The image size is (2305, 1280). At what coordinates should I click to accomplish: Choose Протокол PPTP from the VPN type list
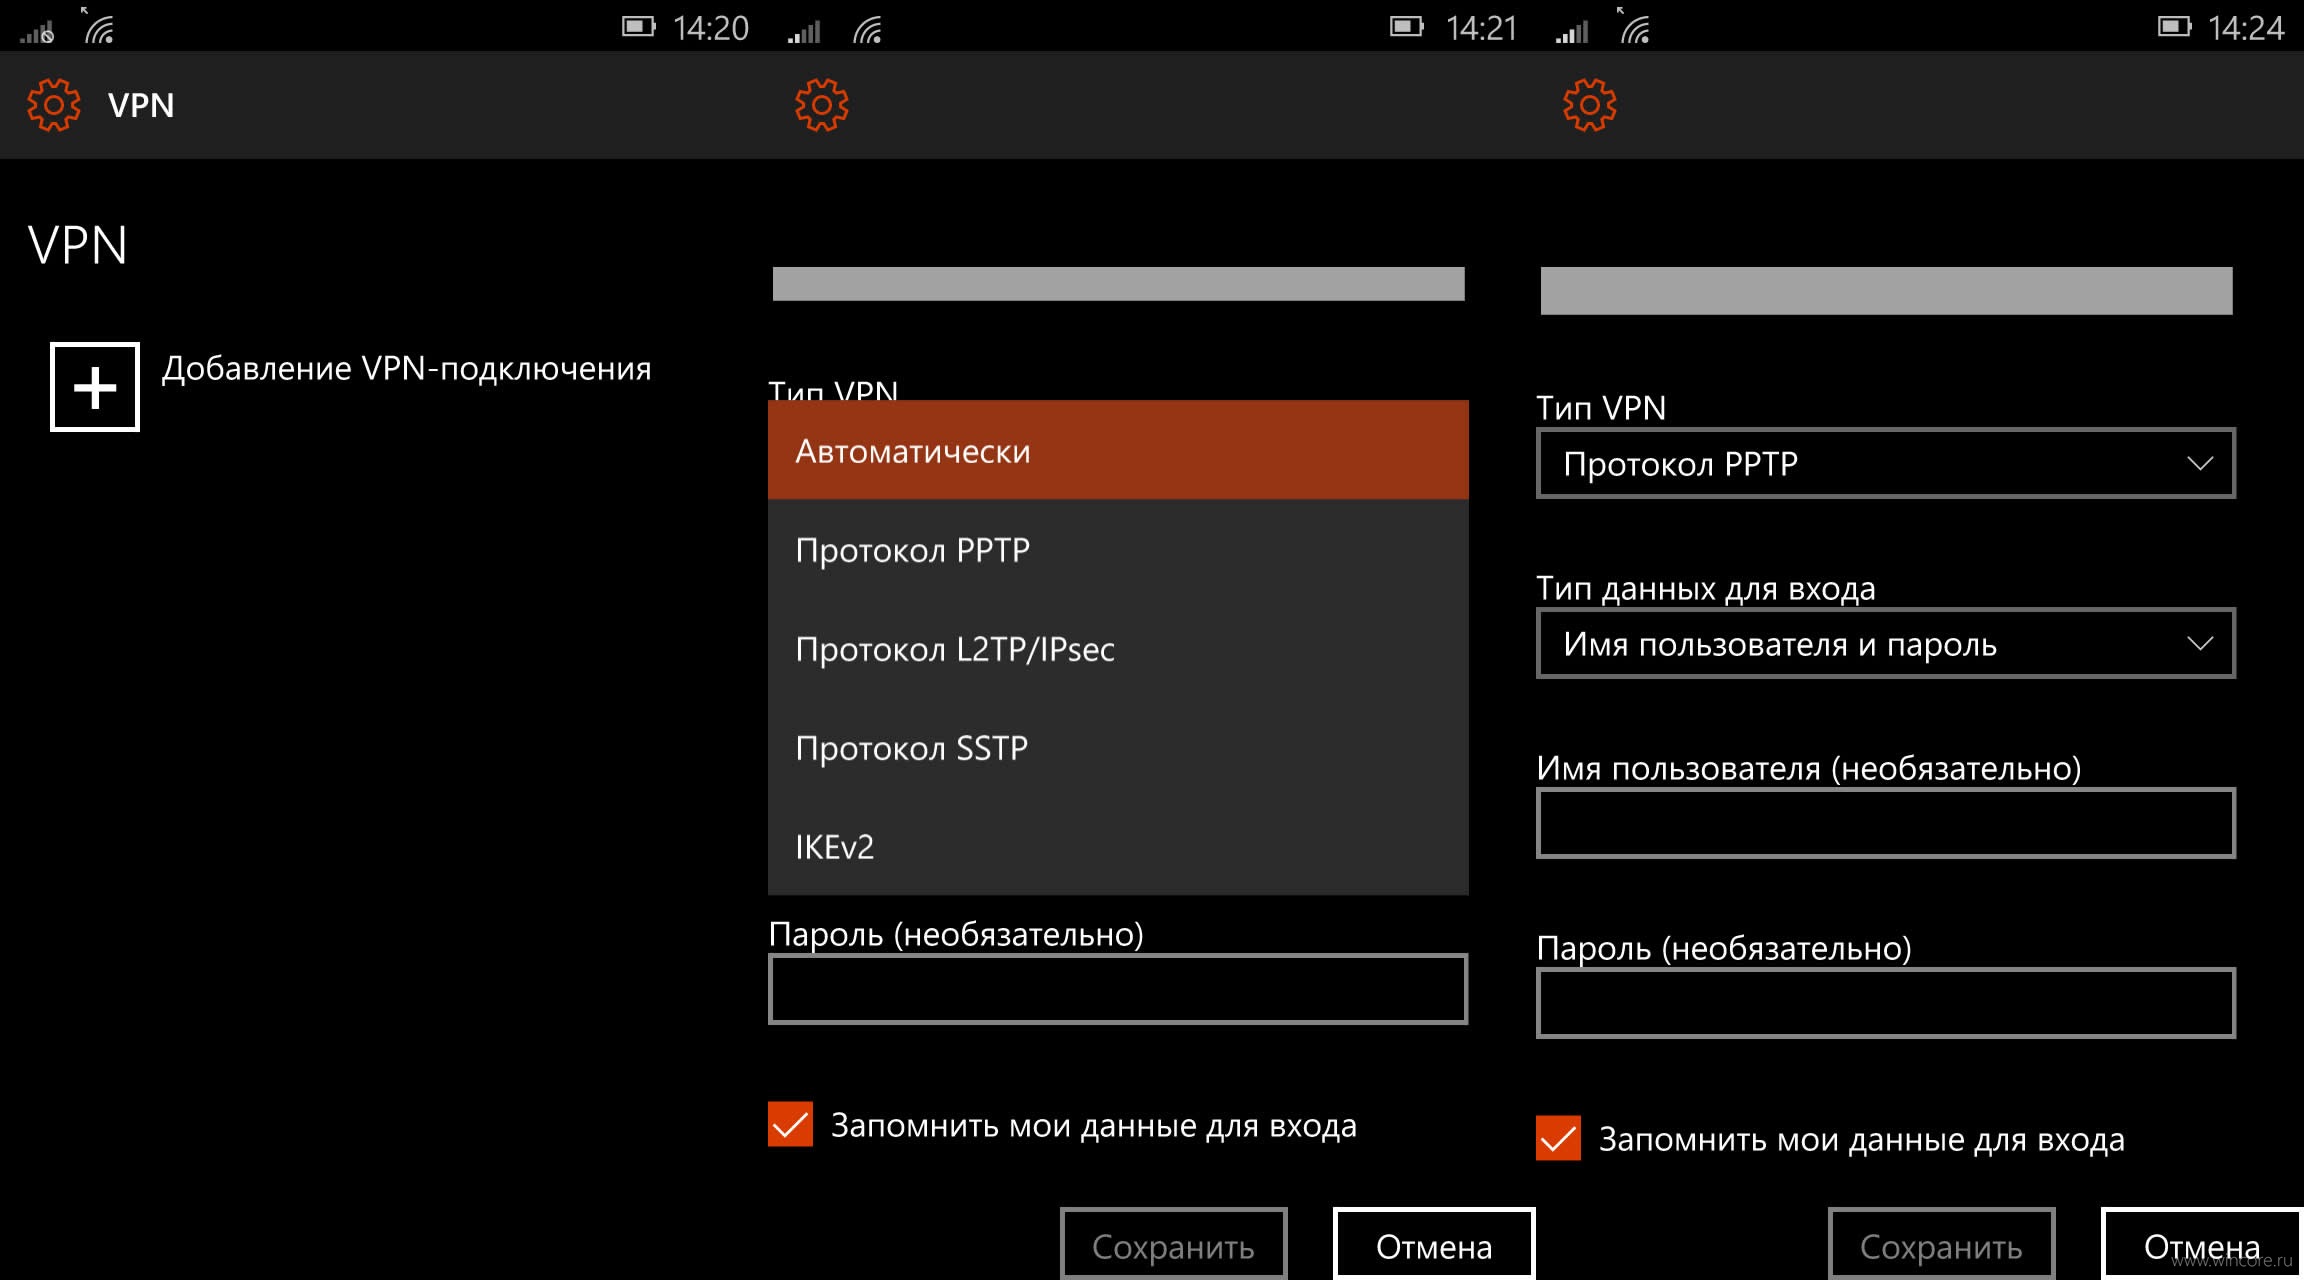[1118, 549]
